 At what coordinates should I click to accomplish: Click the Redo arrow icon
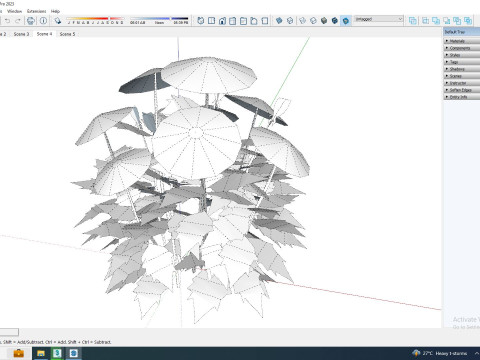[x=18, y=21]
